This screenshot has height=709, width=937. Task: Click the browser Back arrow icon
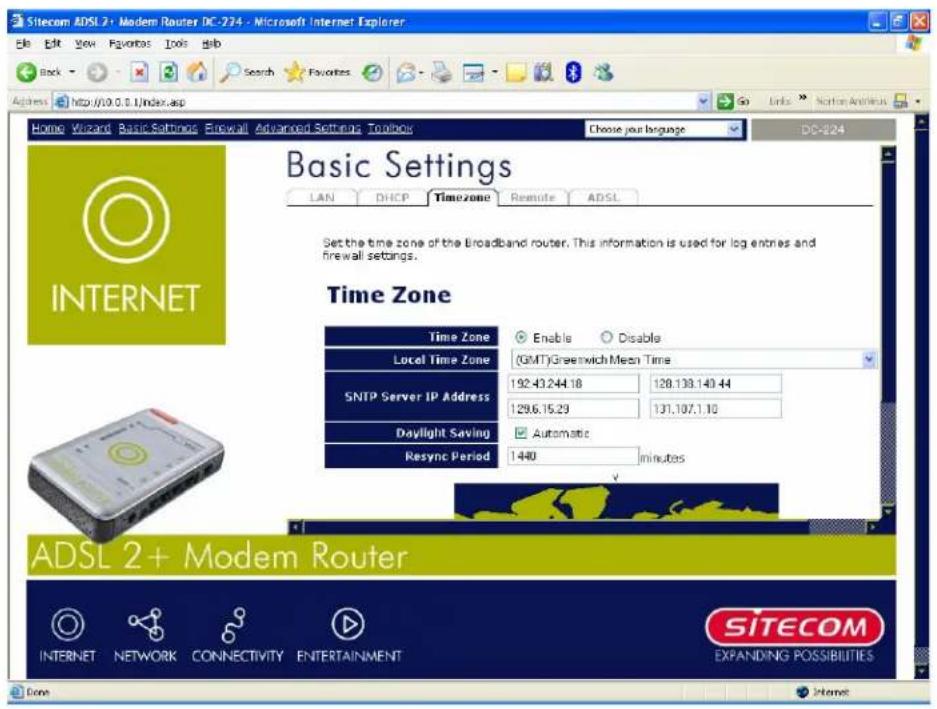point(26,72)
